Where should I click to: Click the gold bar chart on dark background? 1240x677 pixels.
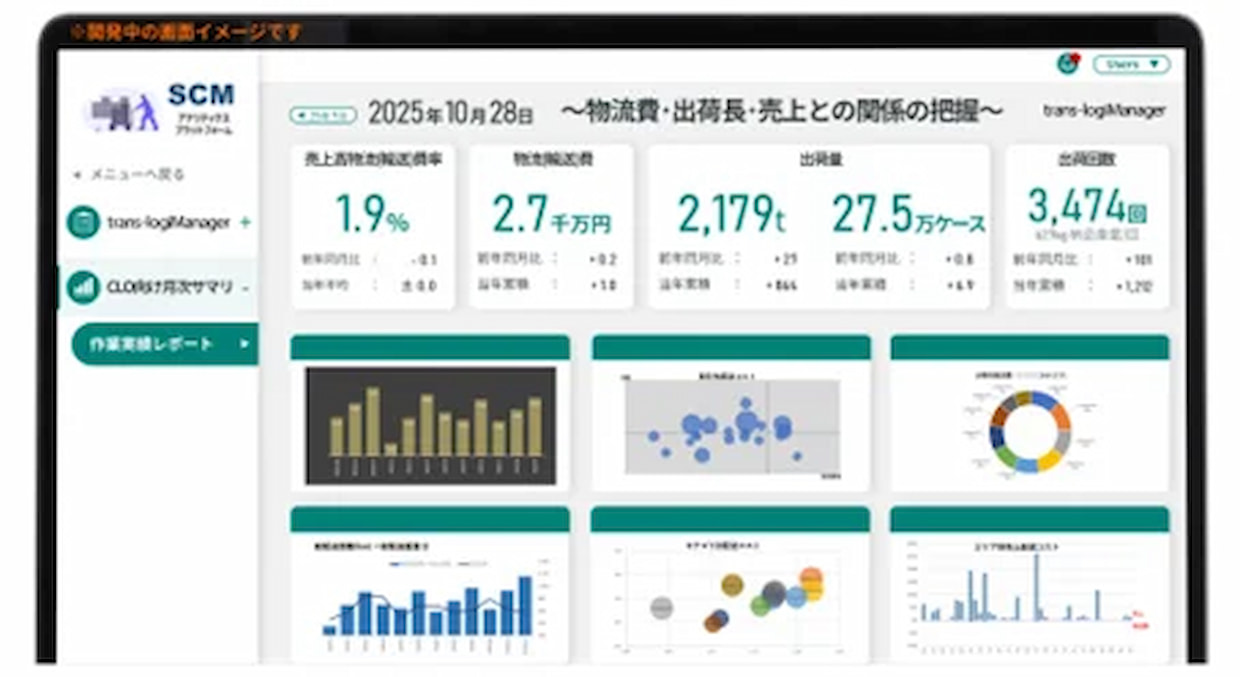430,425
